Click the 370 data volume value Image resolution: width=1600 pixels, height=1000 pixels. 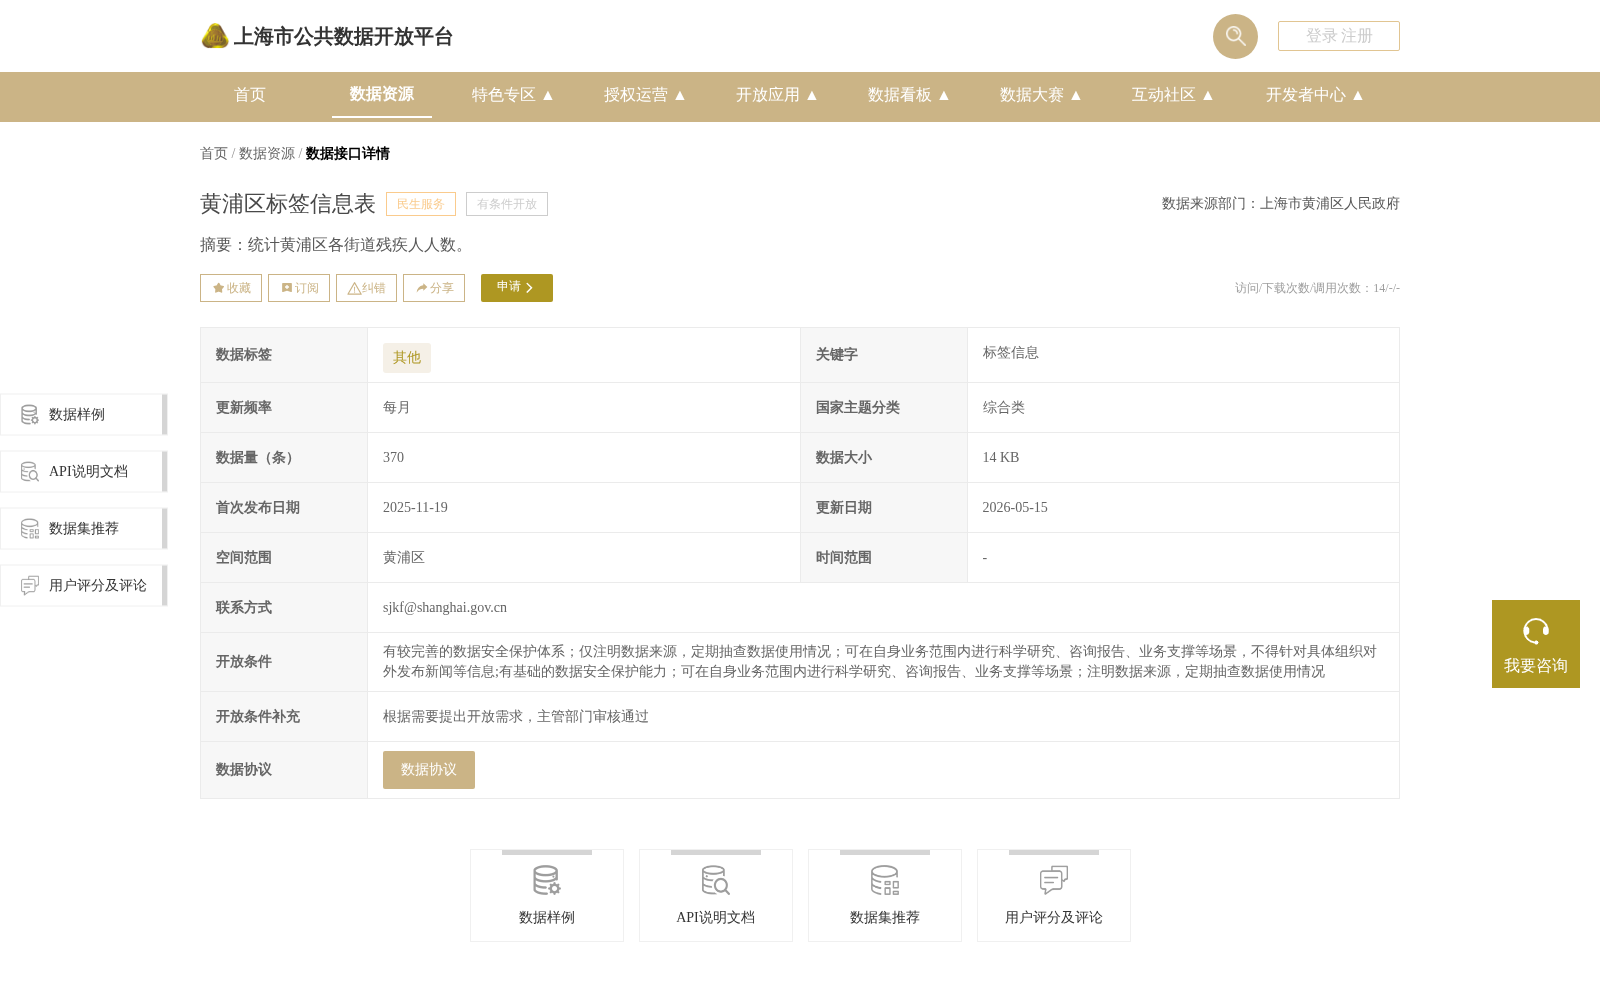[393, 457]
